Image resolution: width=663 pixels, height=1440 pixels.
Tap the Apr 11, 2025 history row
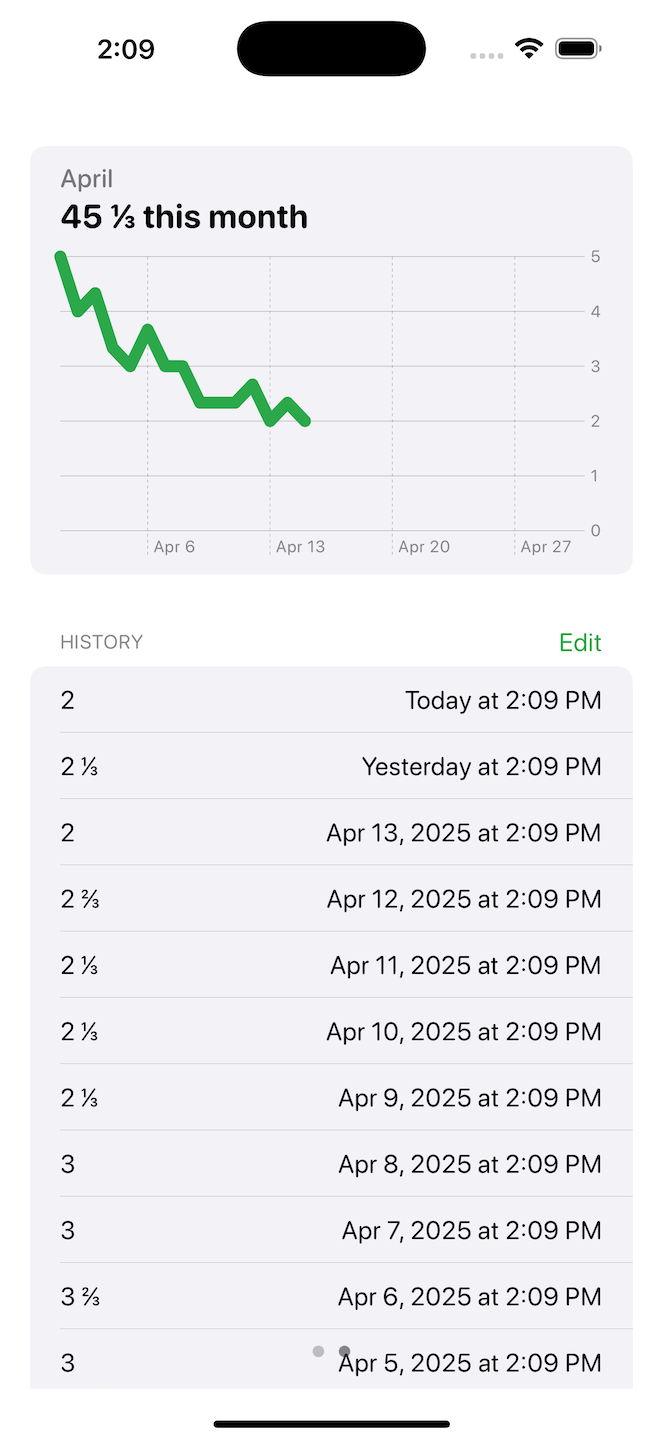[331, 964]
